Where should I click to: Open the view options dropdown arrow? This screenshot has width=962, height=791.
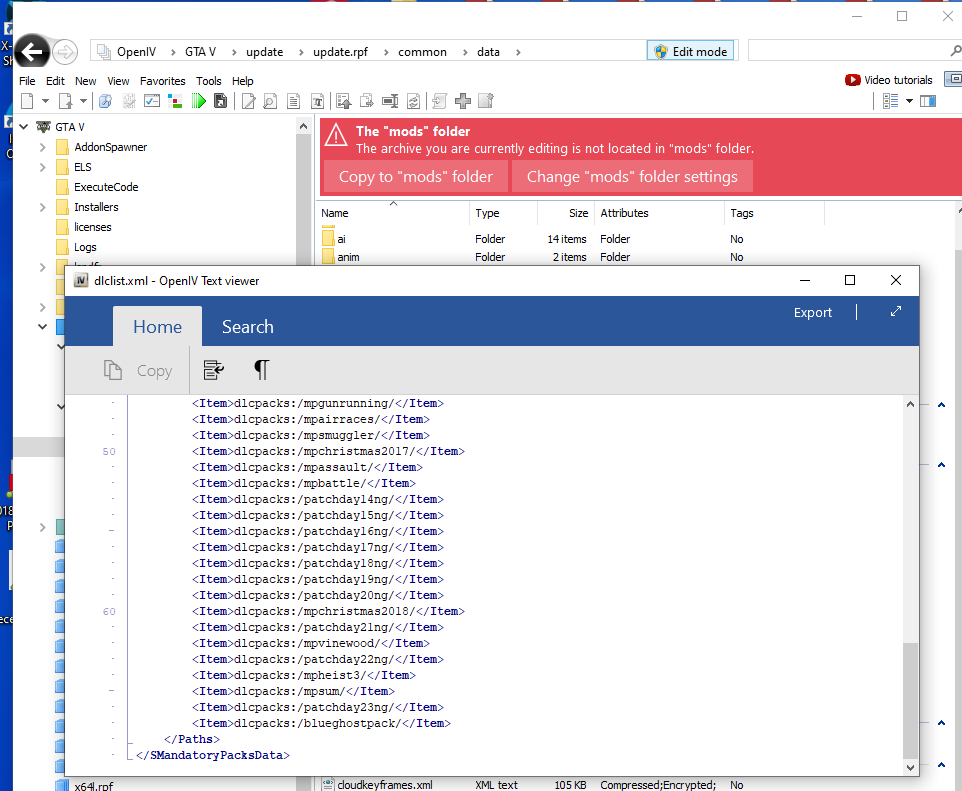click(x=909, y=101)
